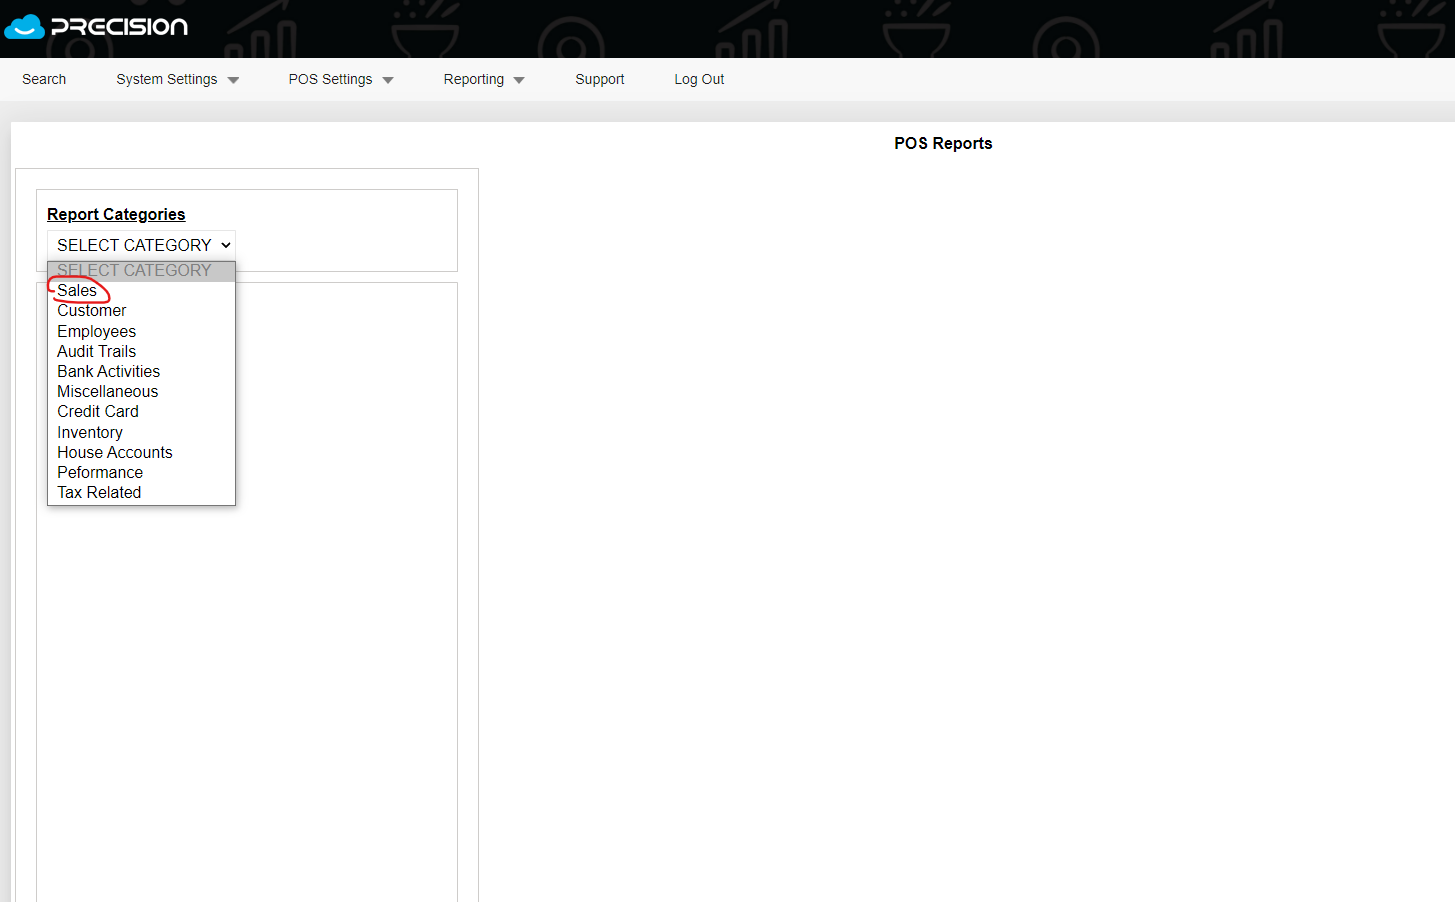Viewport: 1455px width, 902px height.
Task: Select Customer report category
Action: point(141,311)
